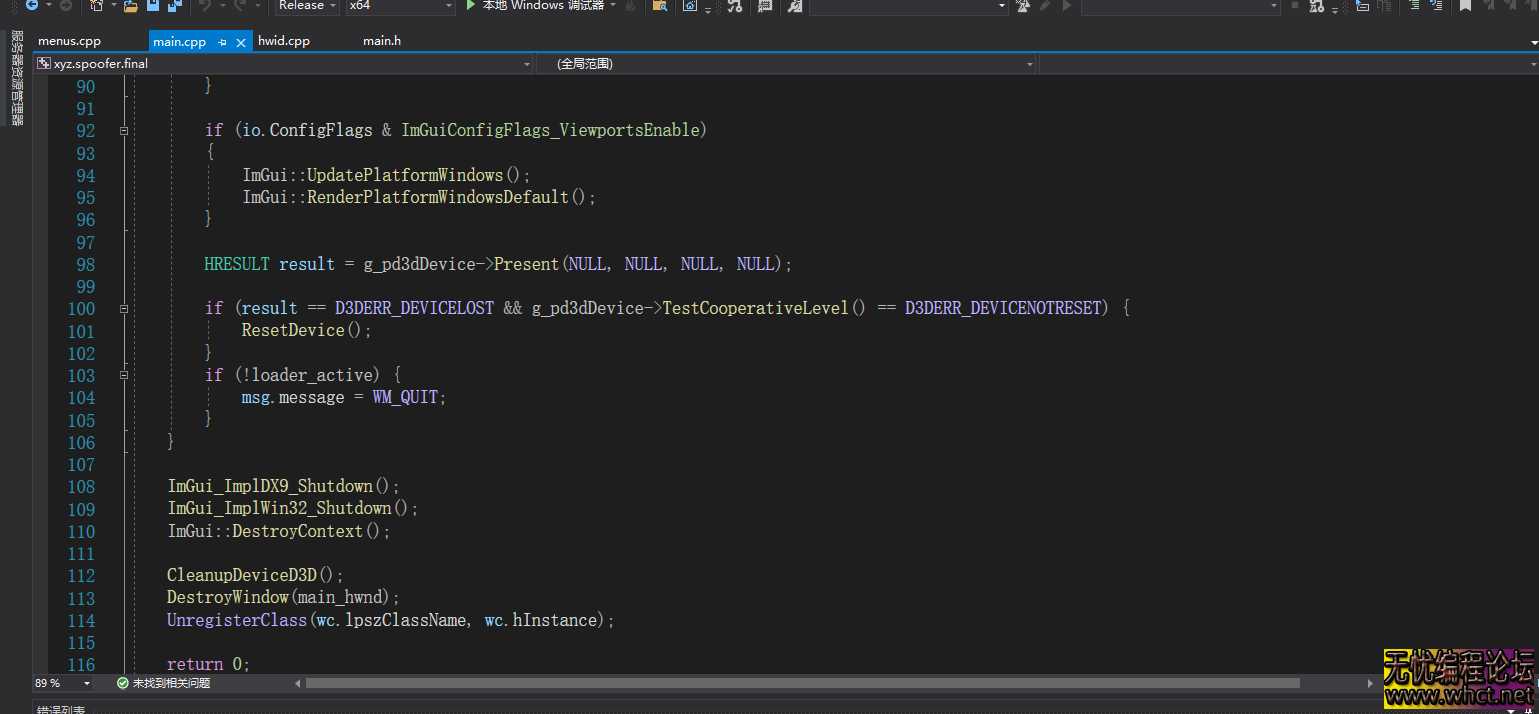1539x714 pixels.
Task: Click the open file folder icon
Action: tap(130, 6)
